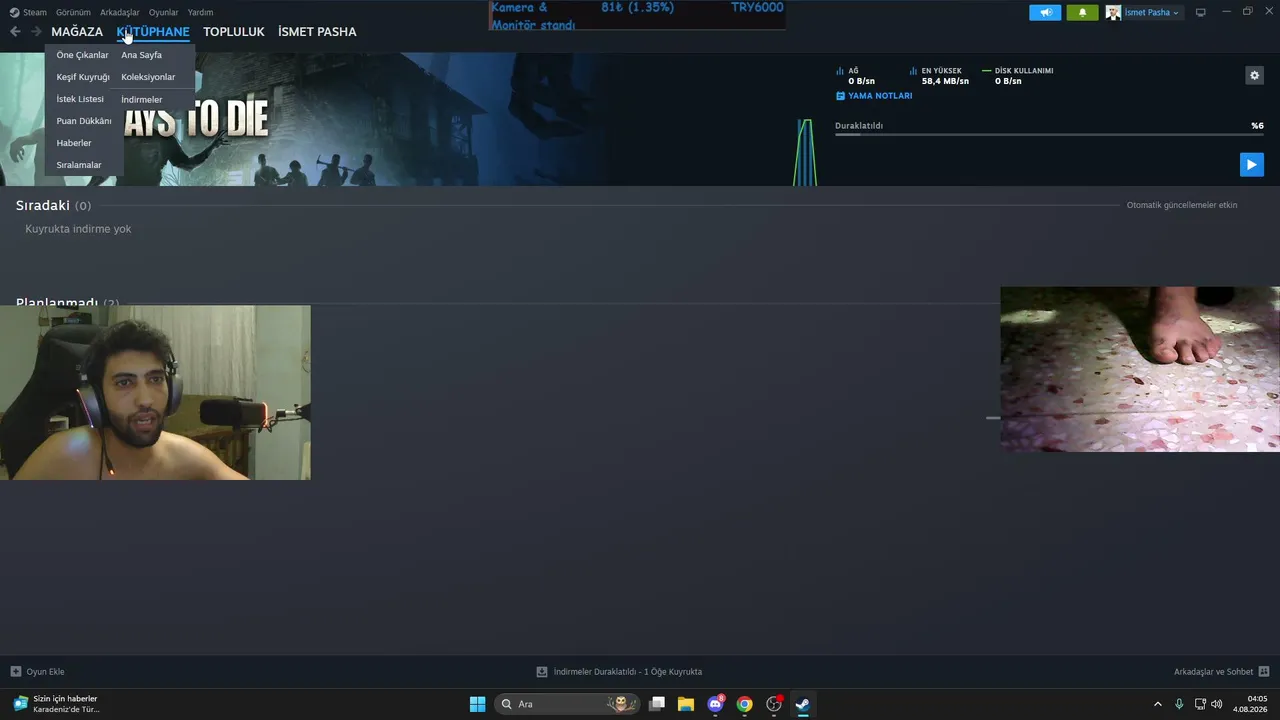Launch File Explorer from the taskbar
Viewport: 1280px width, 720px height.
coord(686,704)
